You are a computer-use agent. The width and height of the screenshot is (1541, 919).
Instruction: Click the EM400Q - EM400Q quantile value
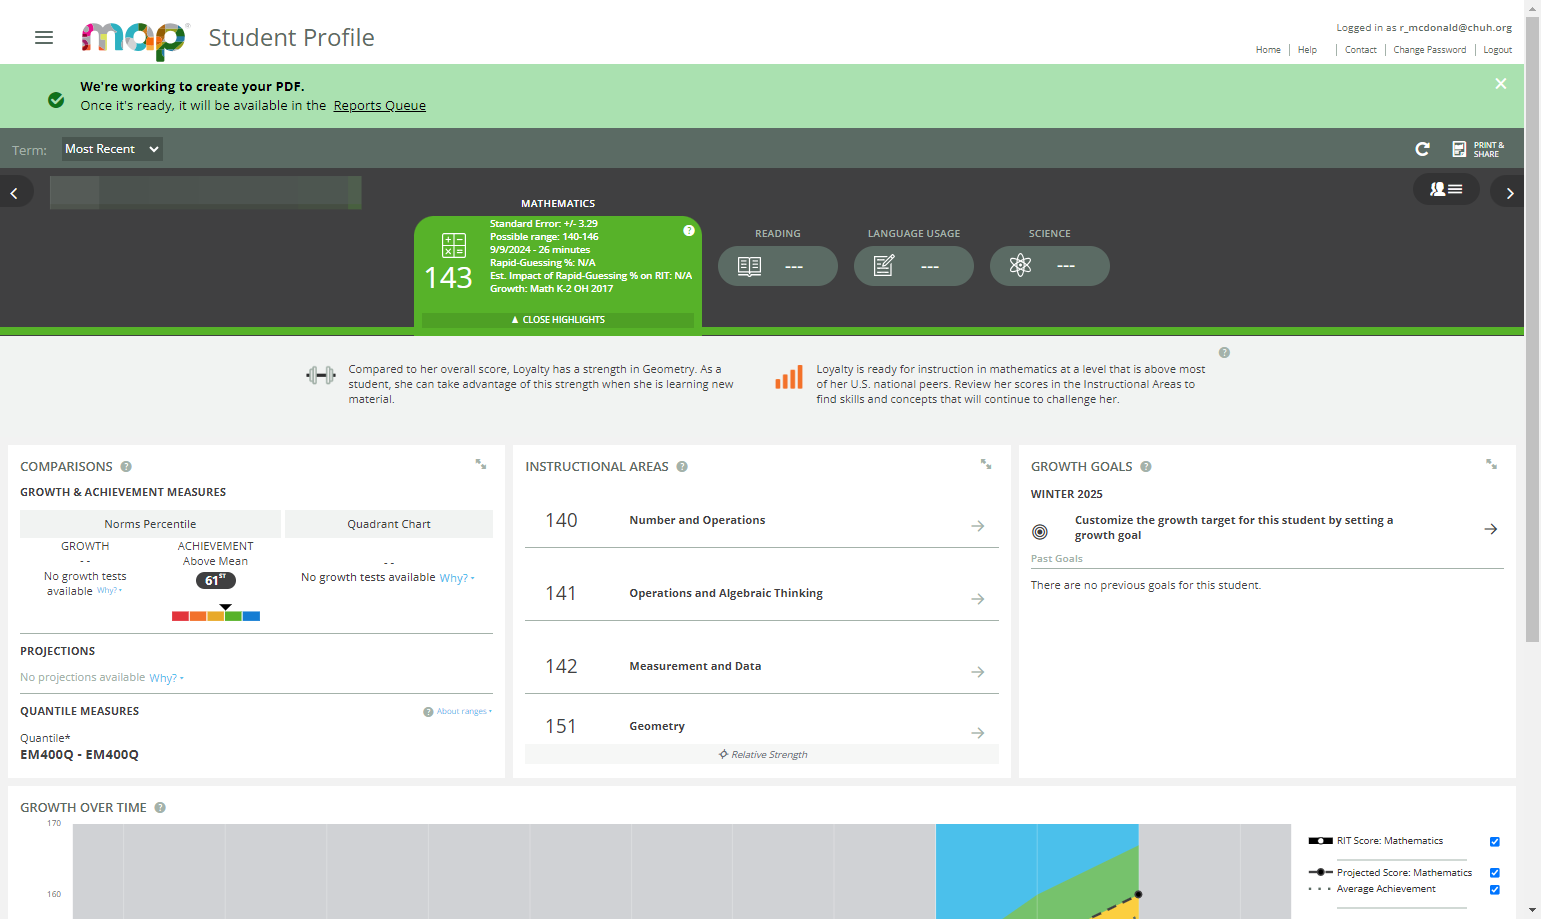click(79, 755)
